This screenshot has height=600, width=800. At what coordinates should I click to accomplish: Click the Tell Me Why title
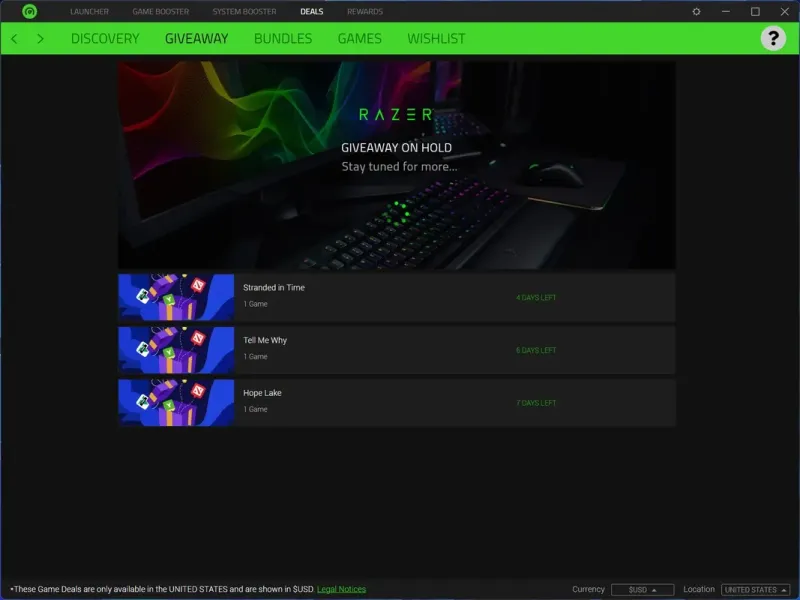click(x=265, y=340)
